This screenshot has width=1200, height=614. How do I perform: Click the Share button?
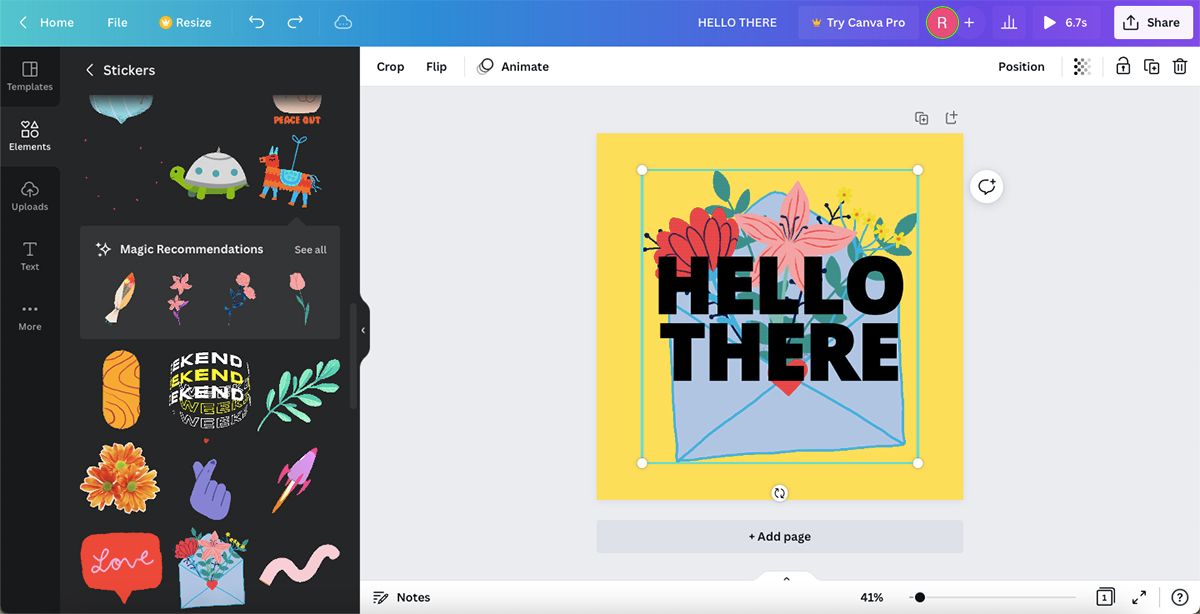[x=1152, y=22]
